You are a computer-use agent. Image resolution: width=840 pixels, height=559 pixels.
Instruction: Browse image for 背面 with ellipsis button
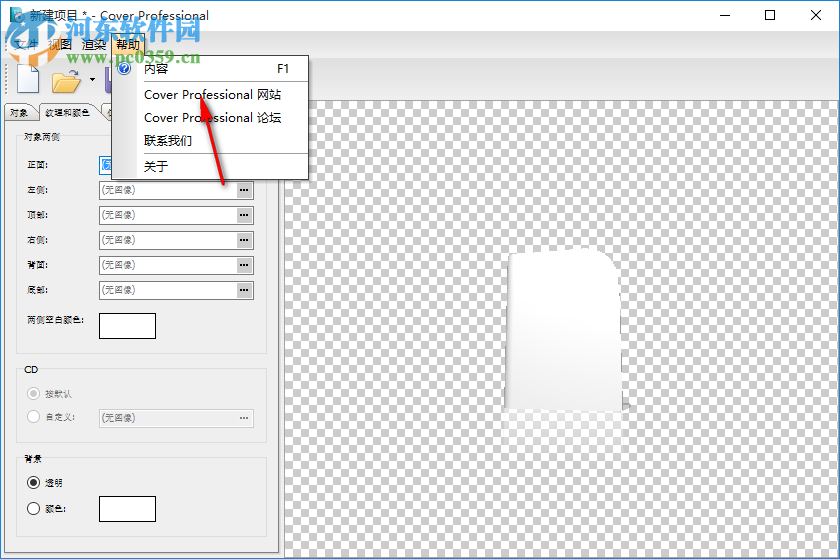pyautogui.click(x=244, y=265)
